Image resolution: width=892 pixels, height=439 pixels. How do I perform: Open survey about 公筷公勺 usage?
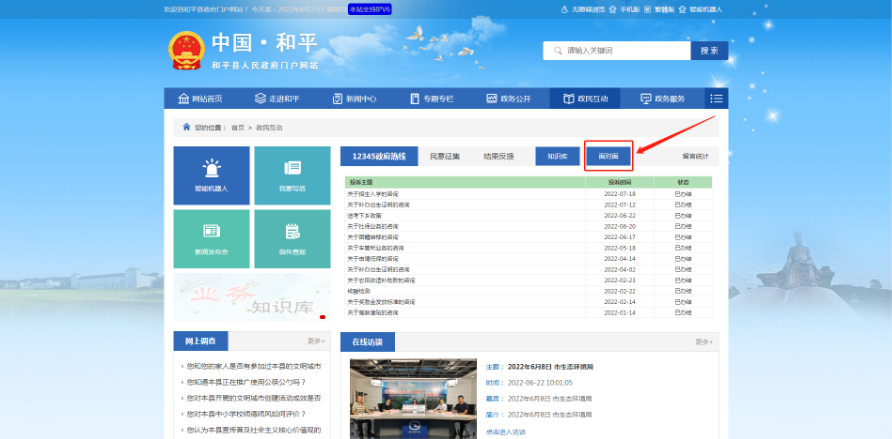coord(246,382)
